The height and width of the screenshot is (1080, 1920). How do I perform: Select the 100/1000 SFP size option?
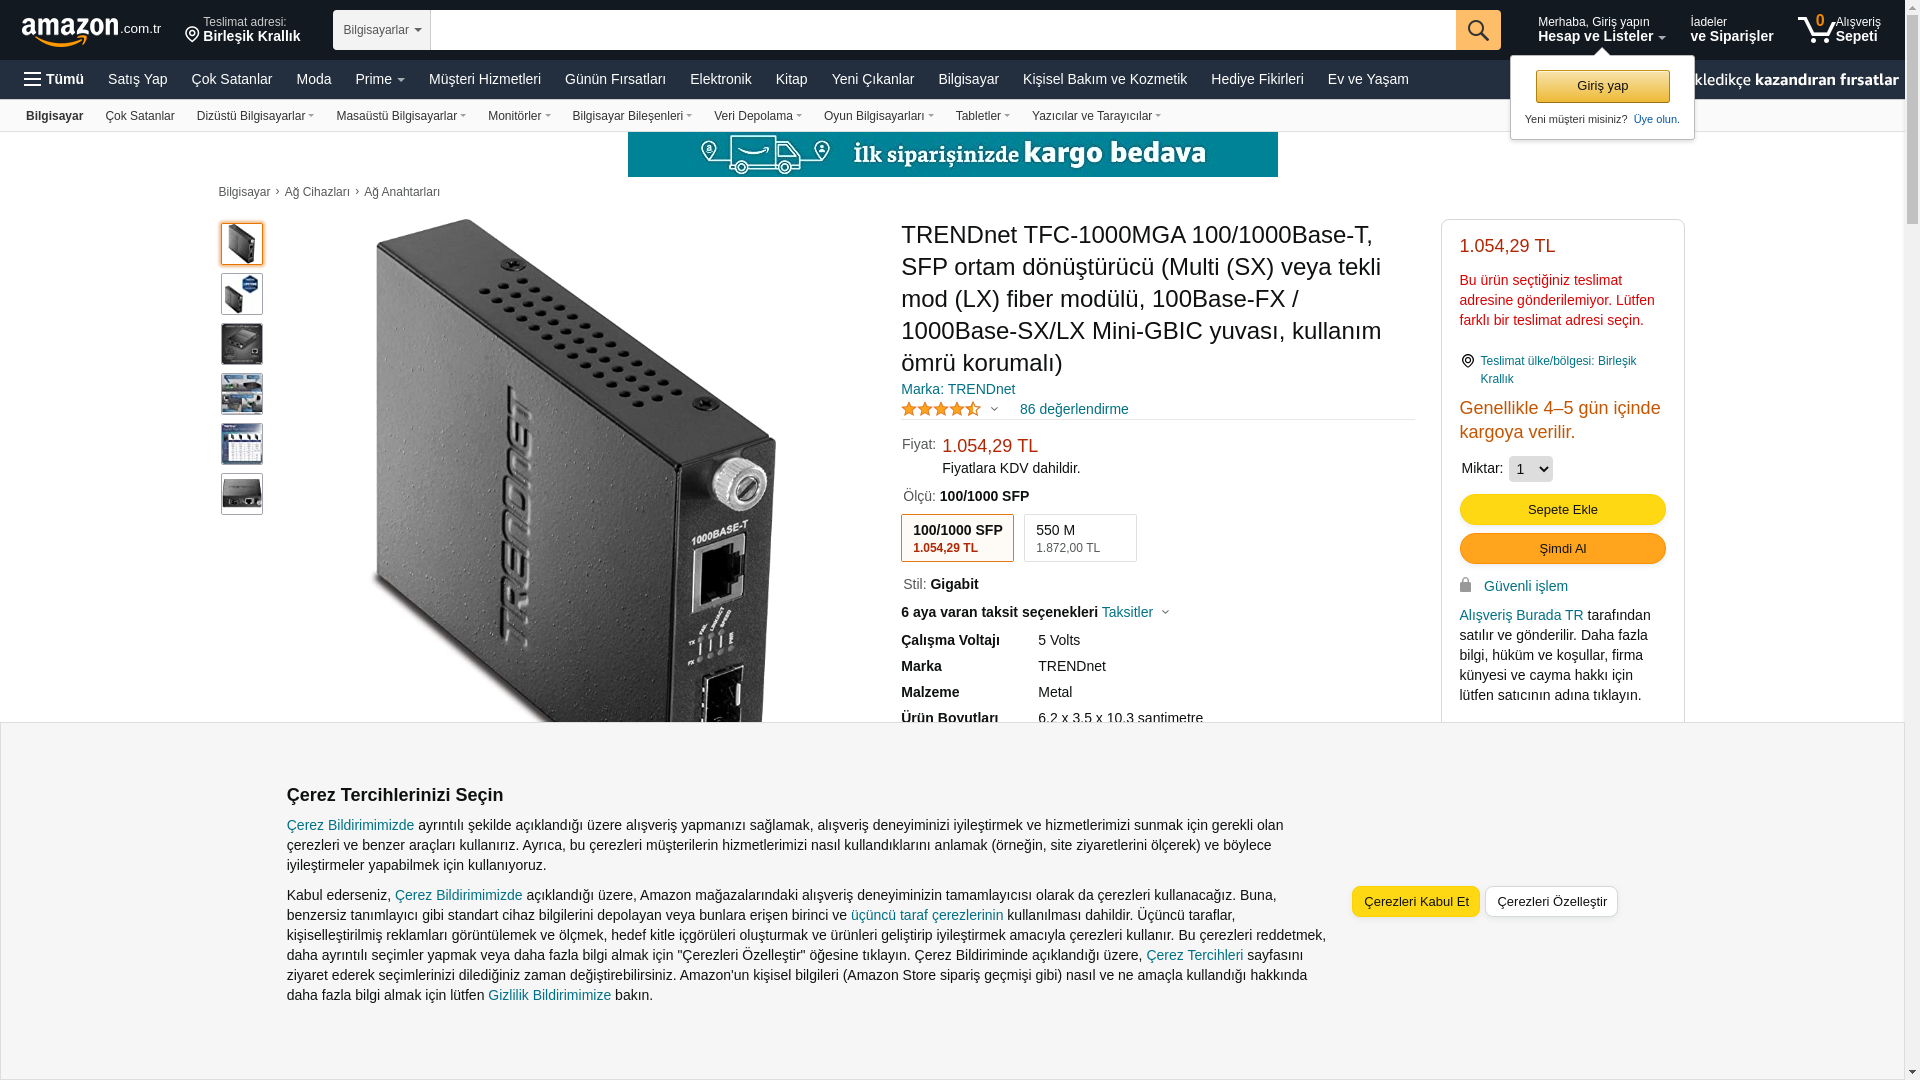[957, 538]
